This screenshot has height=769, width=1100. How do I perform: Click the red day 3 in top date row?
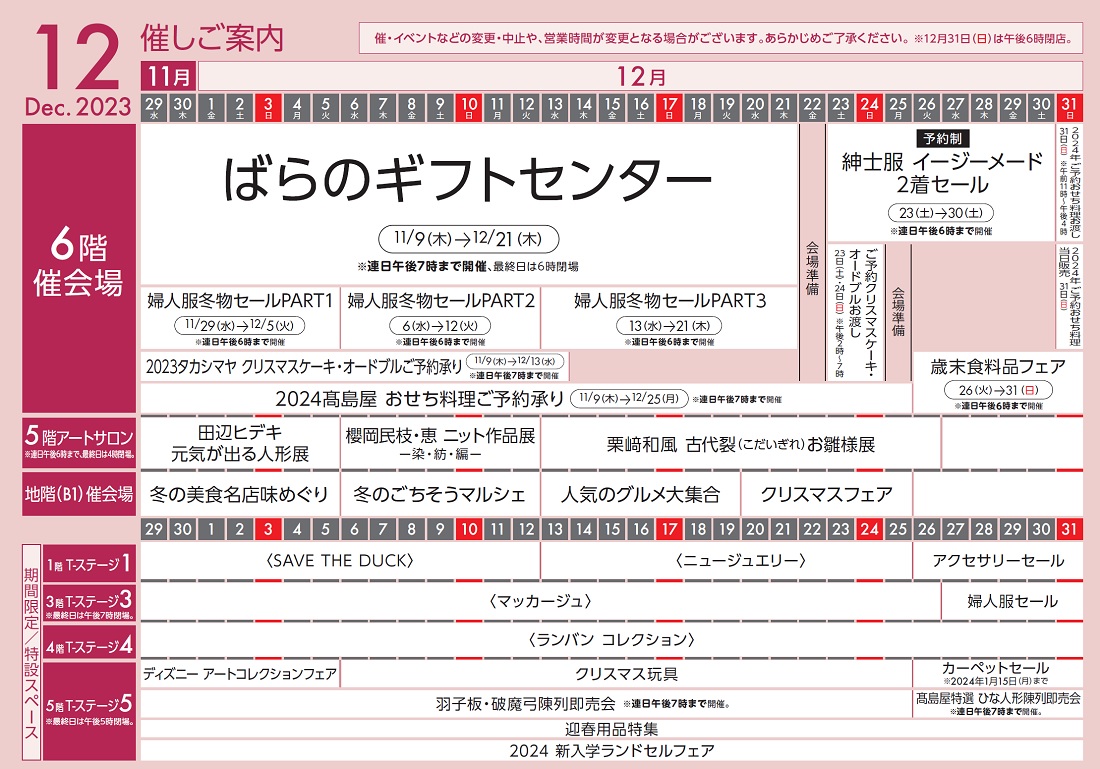[x=268, y=107]
